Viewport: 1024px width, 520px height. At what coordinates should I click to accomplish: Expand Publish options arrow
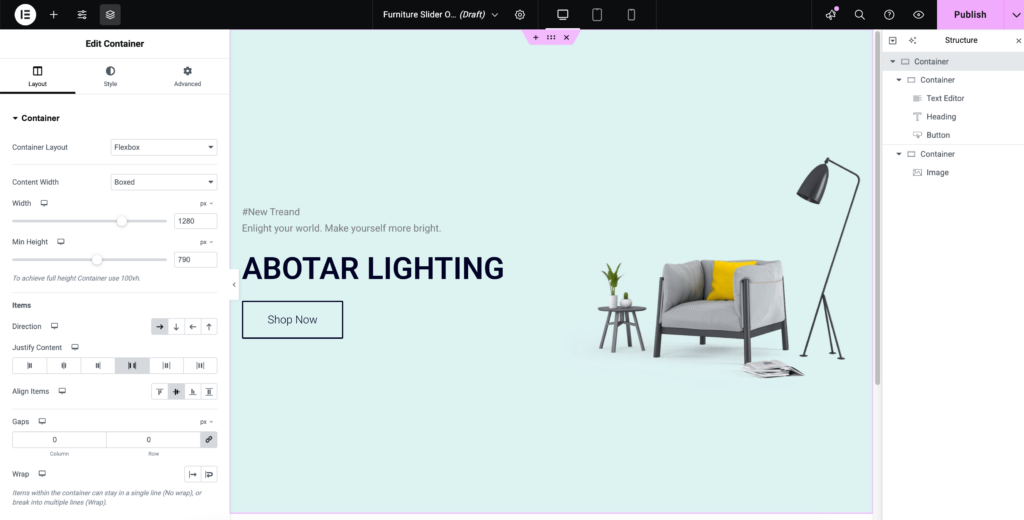pyautogui.click(x=1014, y=14)
